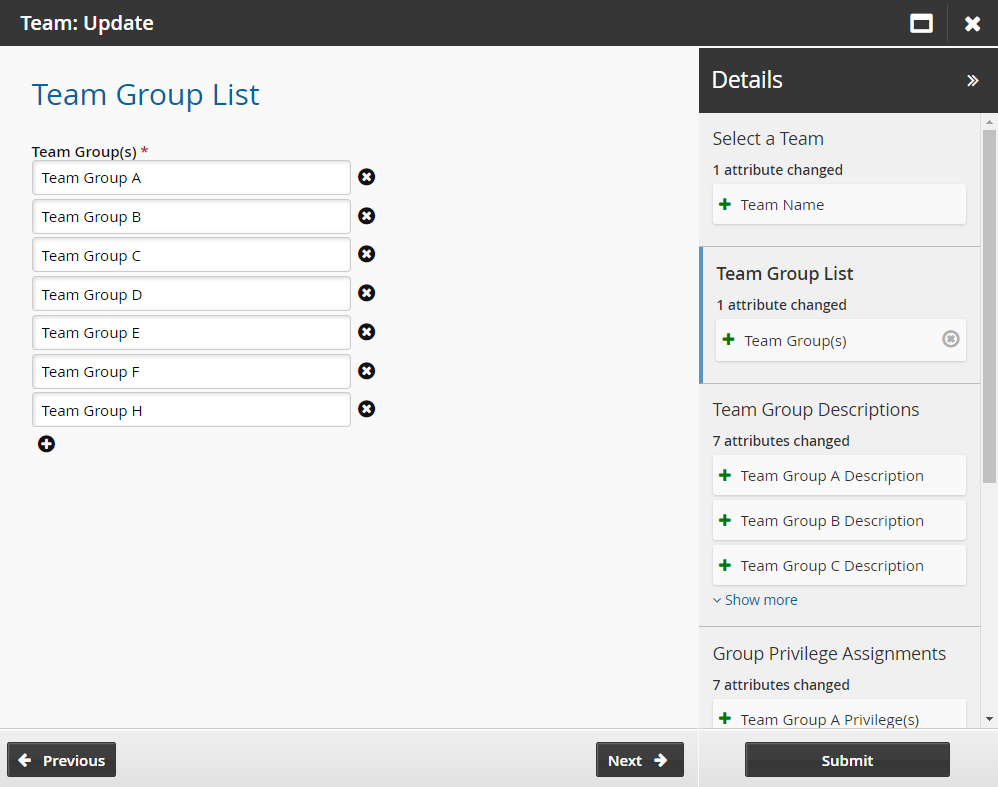Go back with the Previous button
Viewport: 998px width, 787px height.
[62, 760]
